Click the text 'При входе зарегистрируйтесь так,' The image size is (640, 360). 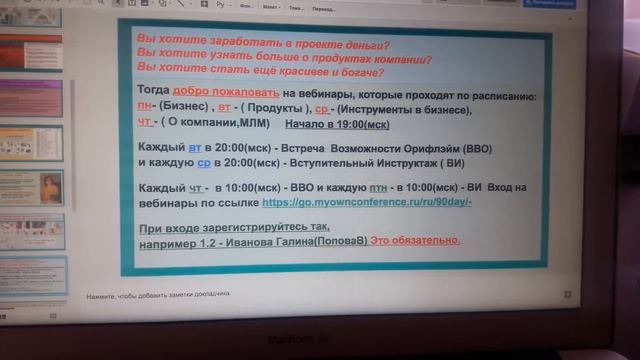click(234, 227)
